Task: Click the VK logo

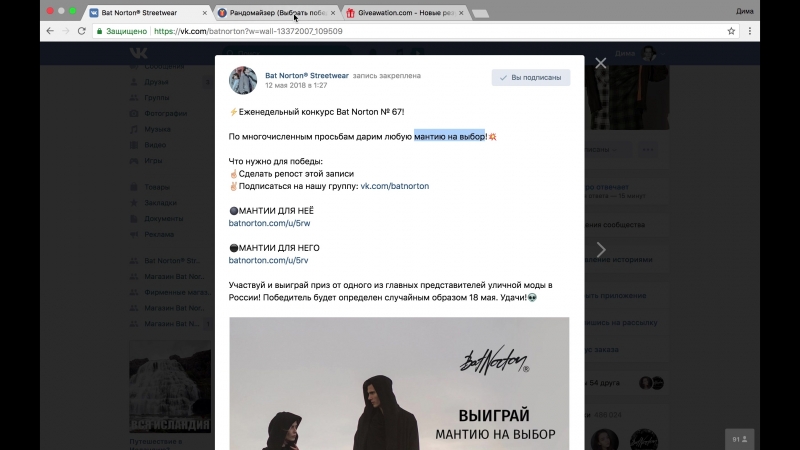Action: 138,53
